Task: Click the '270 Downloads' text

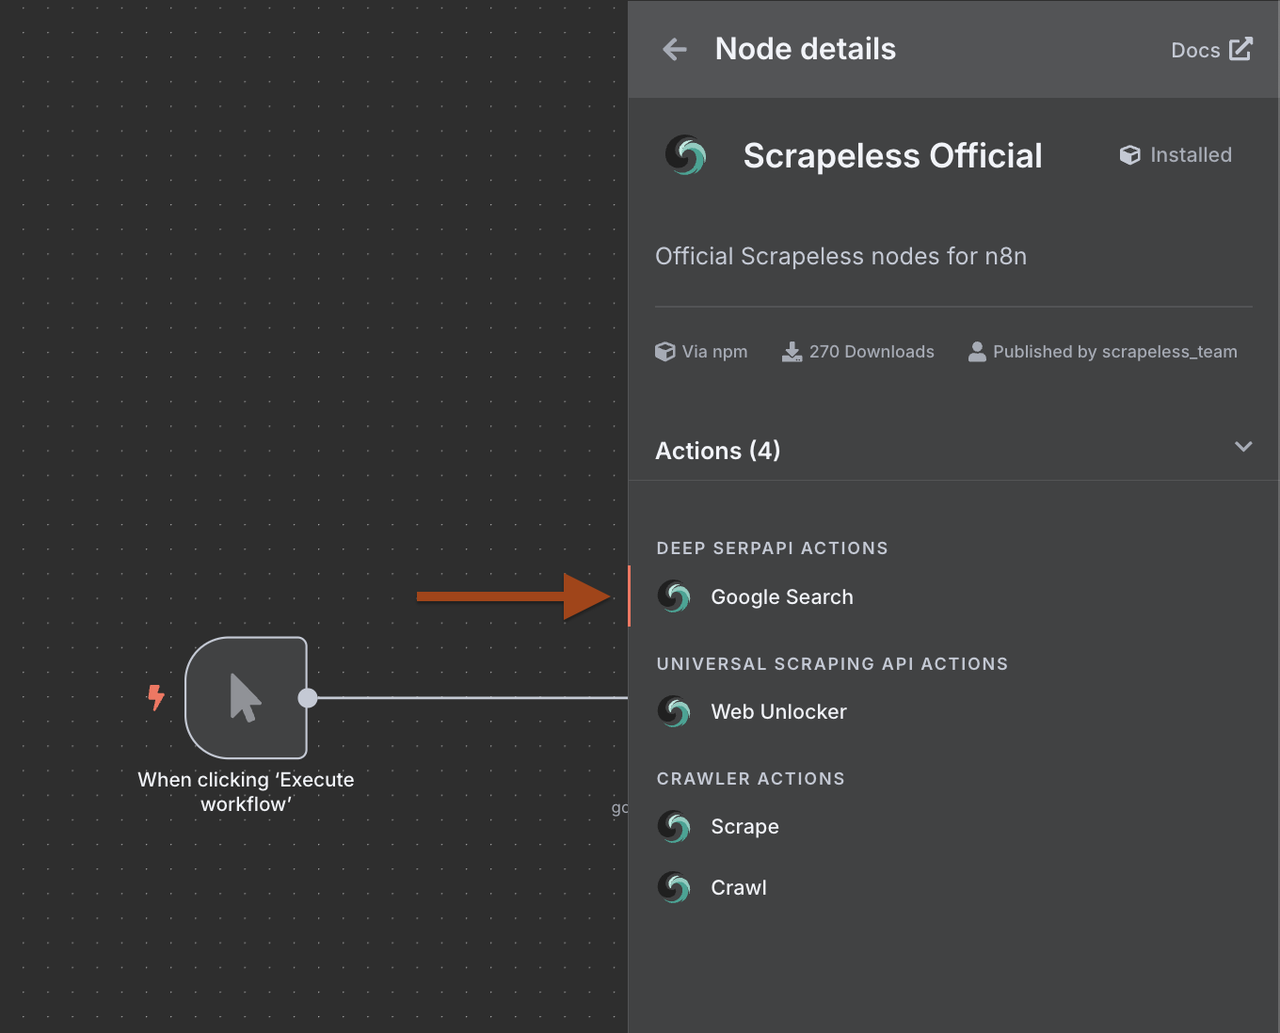Action: click(x=872, y=352)
